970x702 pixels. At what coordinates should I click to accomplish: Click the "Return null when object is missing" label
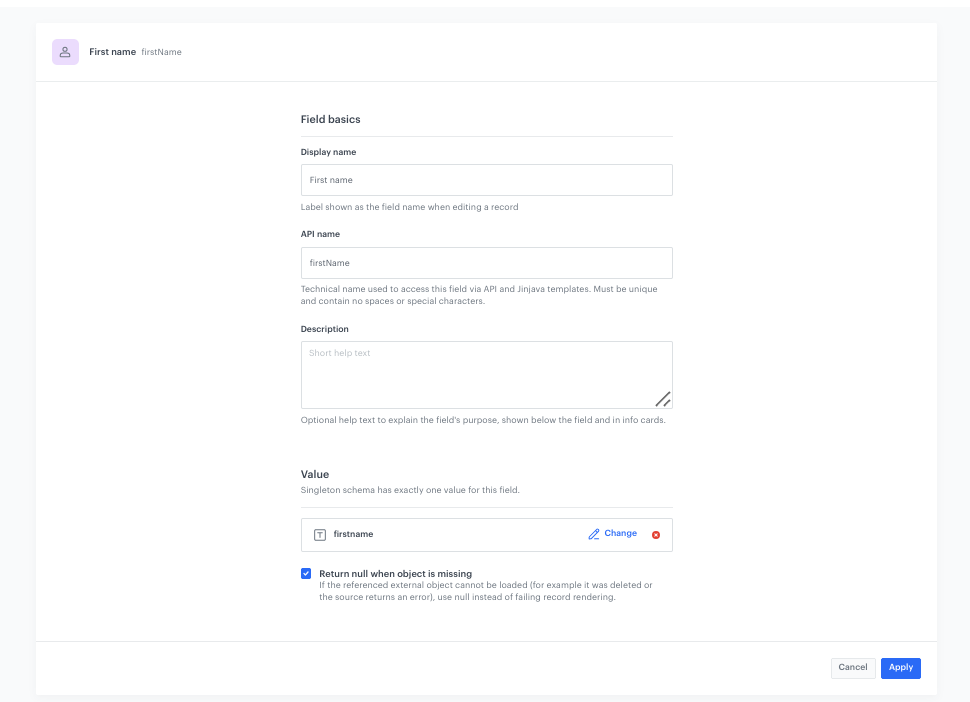(395, 574)
